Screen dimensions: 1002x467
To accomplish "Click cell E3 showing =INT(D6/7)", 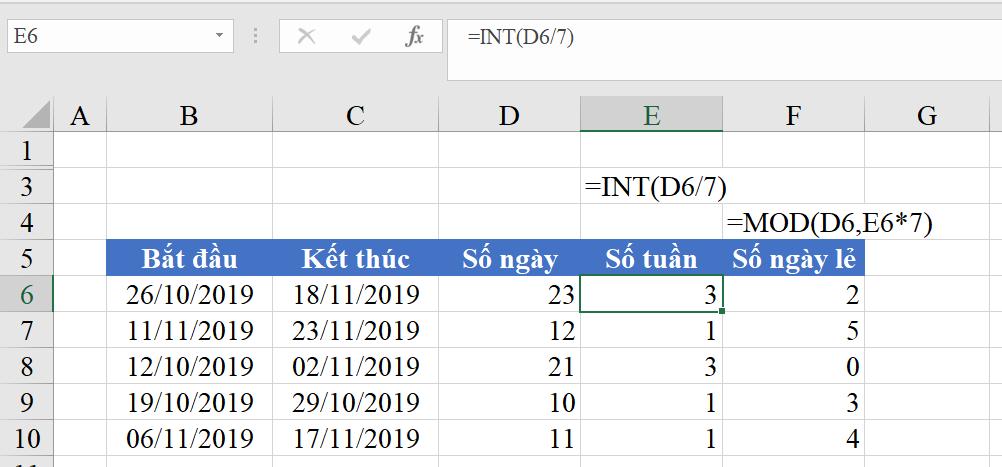I will point(651,187).
